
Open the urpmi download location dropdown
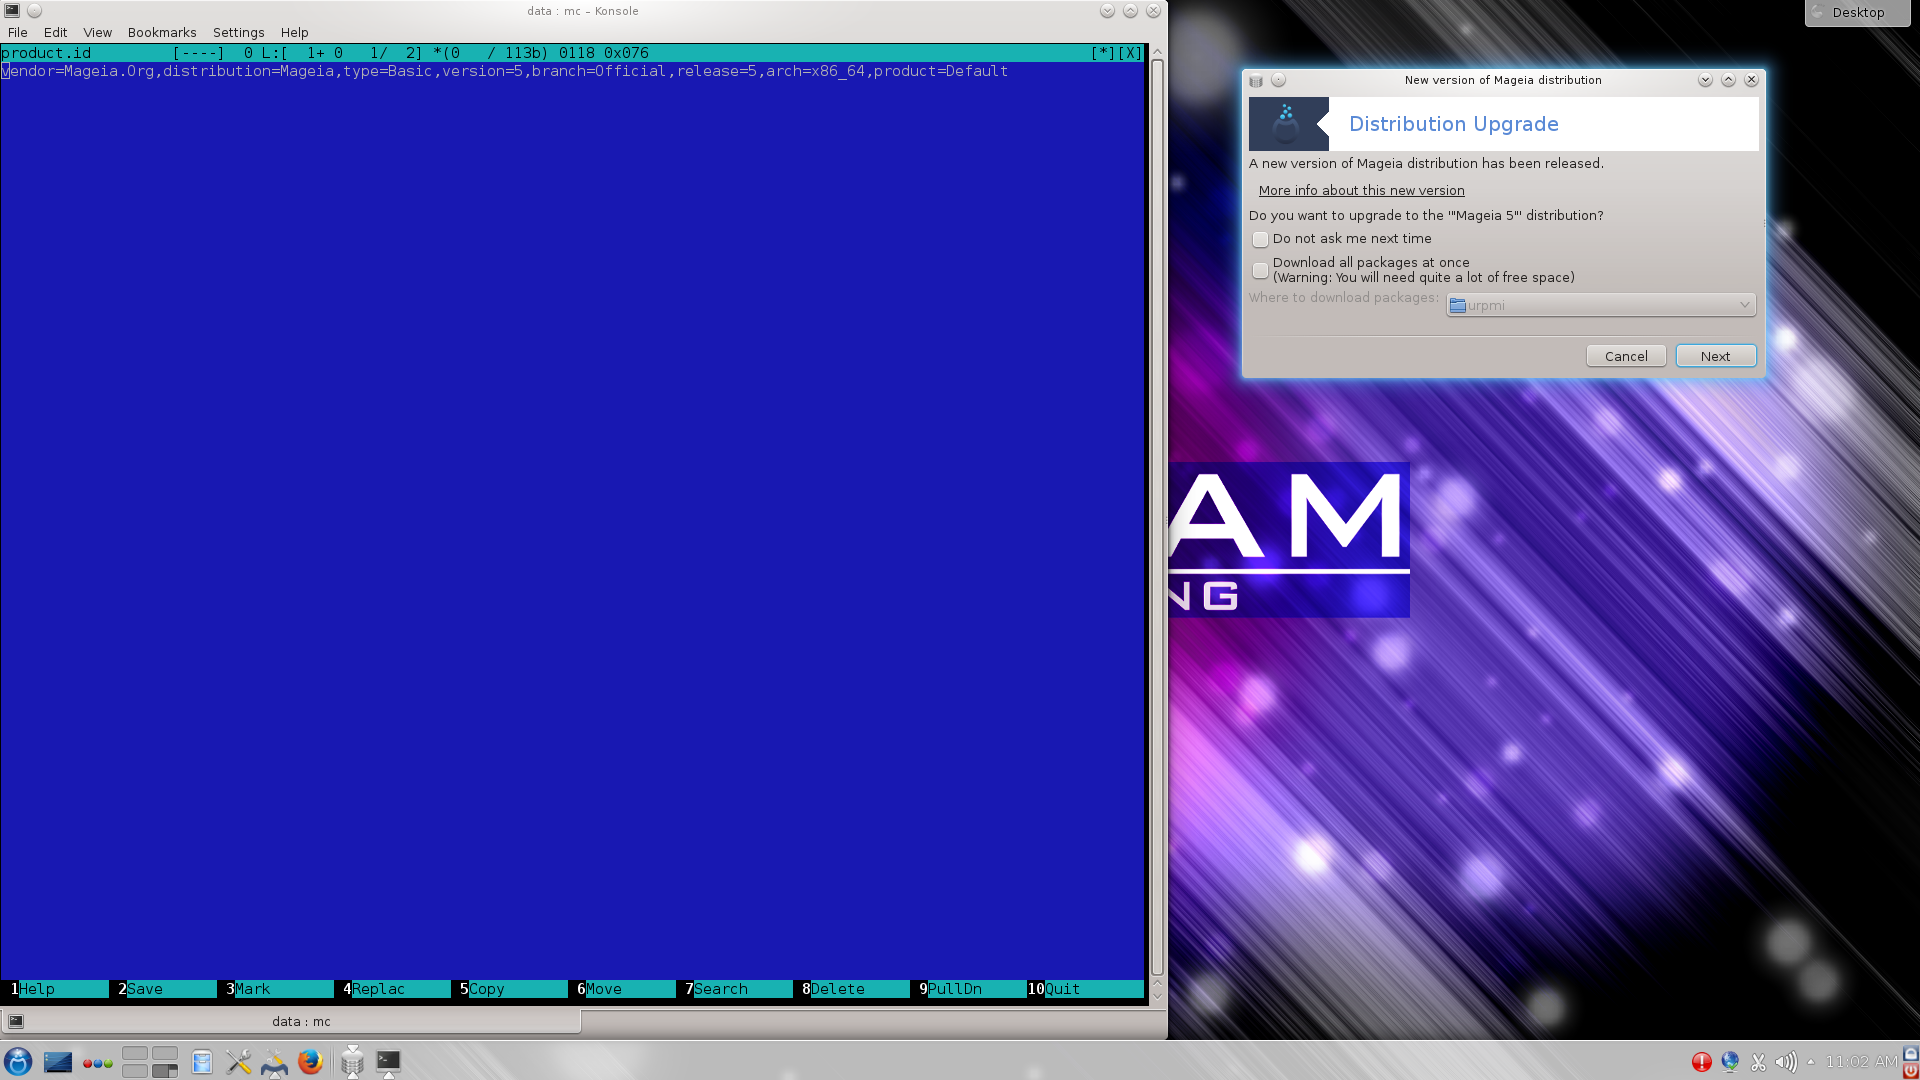[1600, 305]
